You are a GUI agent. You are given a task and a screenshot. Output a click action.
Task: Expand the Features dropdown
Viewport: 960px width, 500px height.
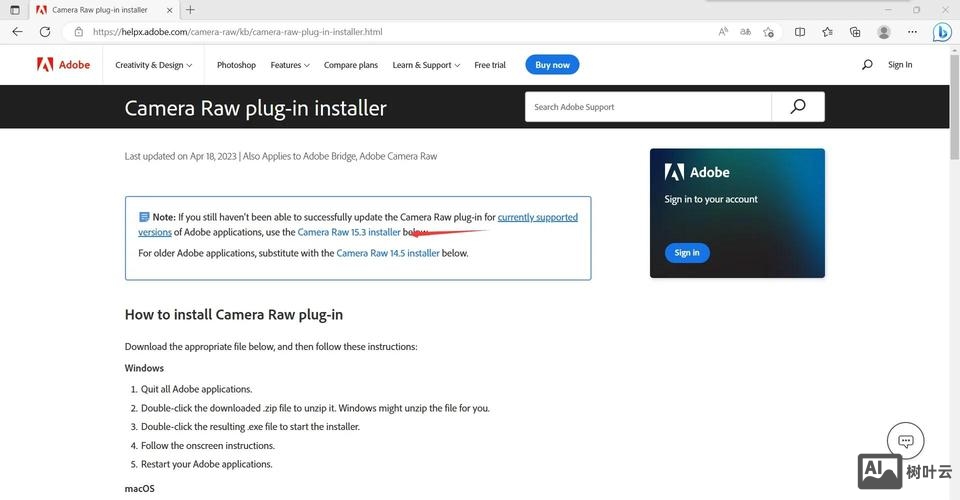coord(290,65)
